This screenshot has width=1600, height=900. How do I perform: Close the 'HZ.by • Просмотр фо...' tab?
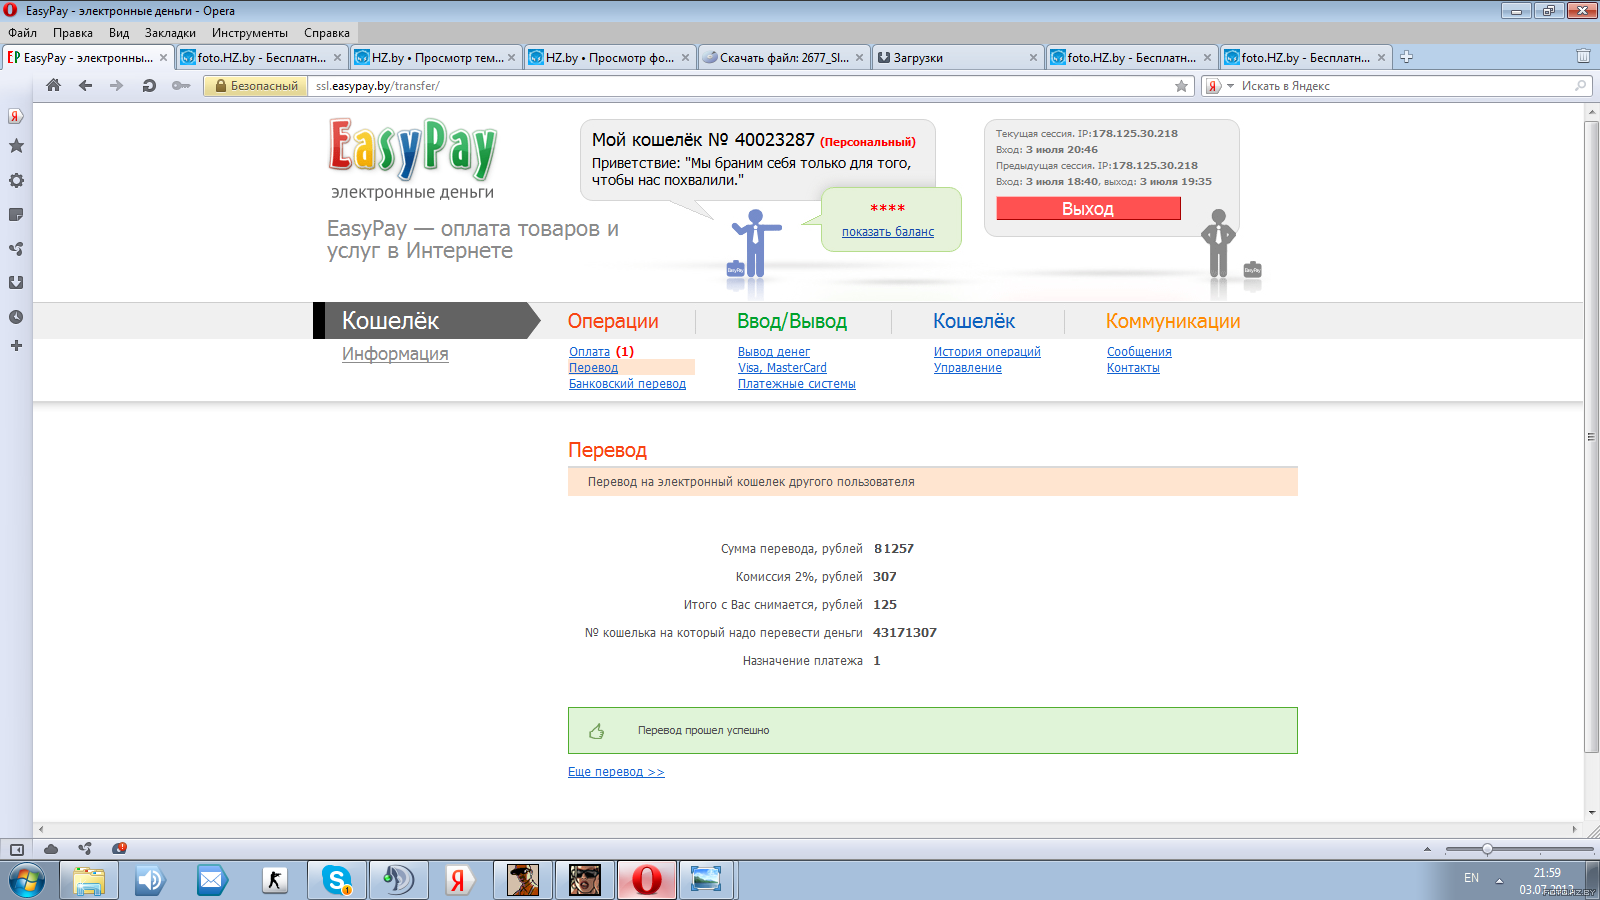[685, 58]
